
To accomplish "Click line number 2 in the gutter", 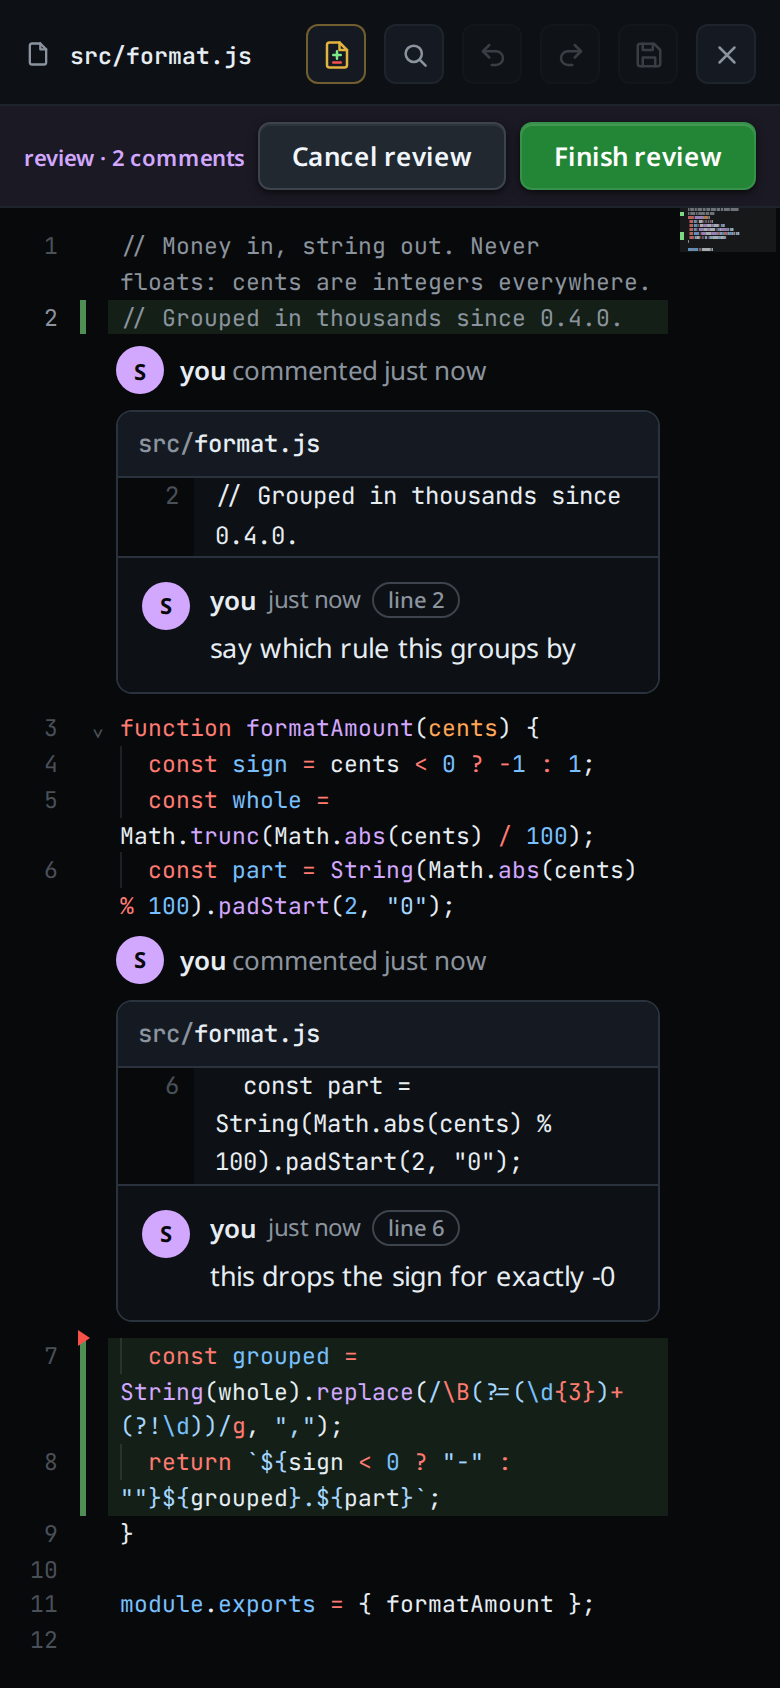I will (x=51, y=318).
